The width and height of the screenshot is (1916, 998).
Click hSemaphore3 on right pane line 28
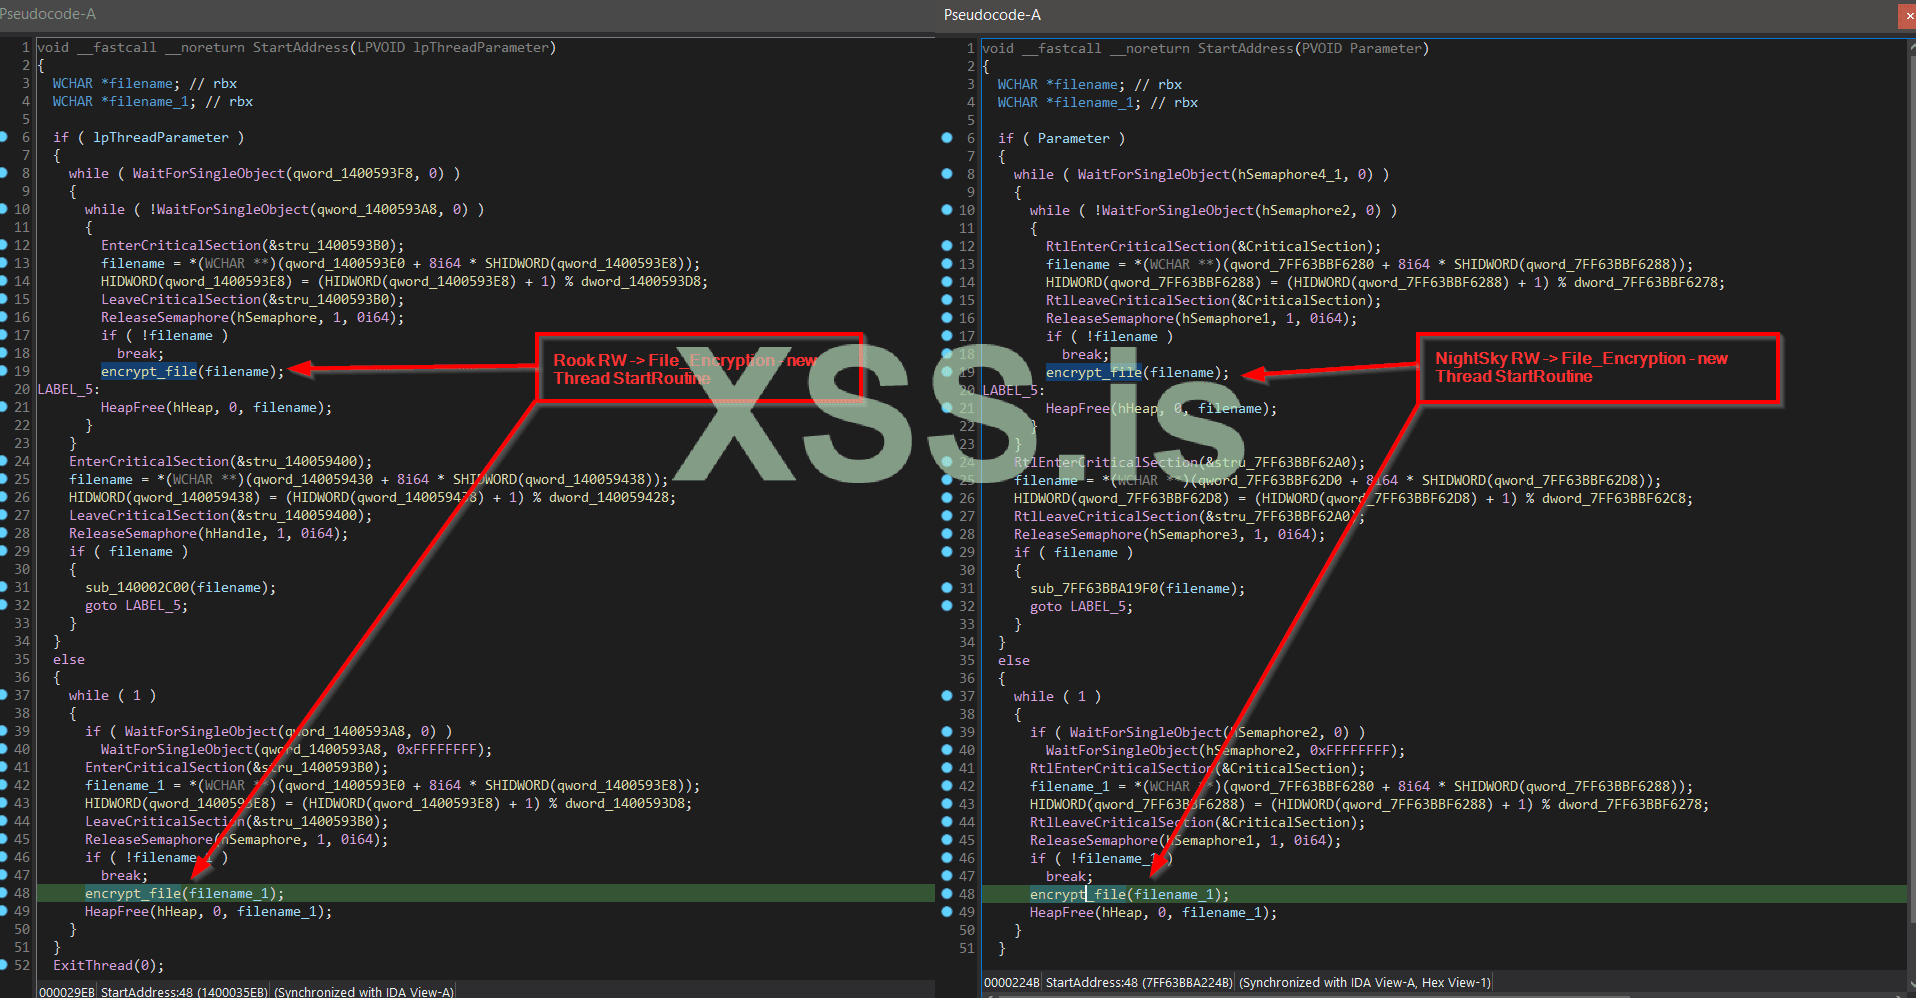pyautogui.click(x=1194, y=534)
